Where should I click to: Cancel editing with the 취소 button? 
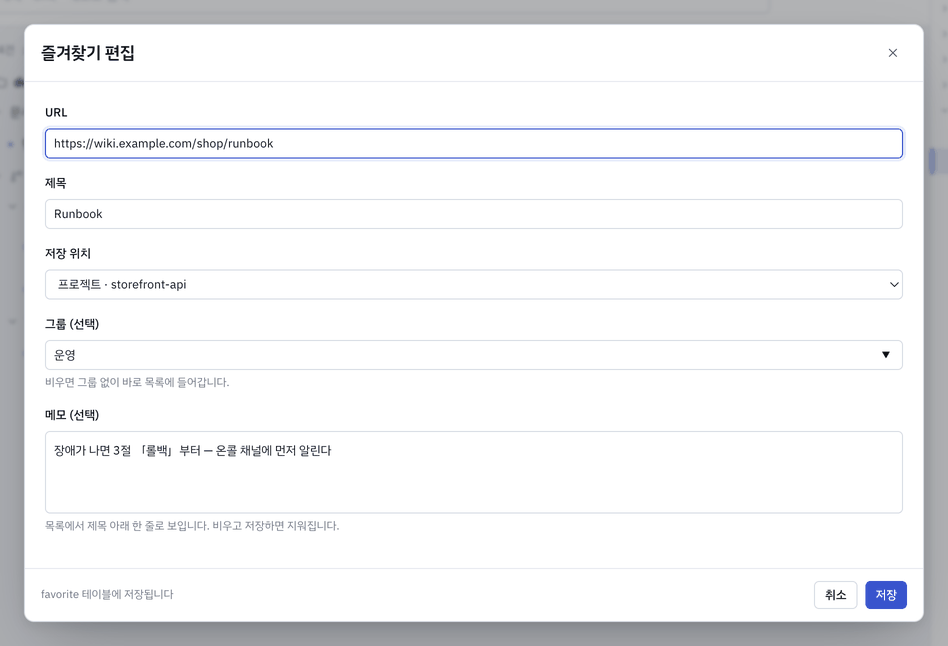click(835, 595)
